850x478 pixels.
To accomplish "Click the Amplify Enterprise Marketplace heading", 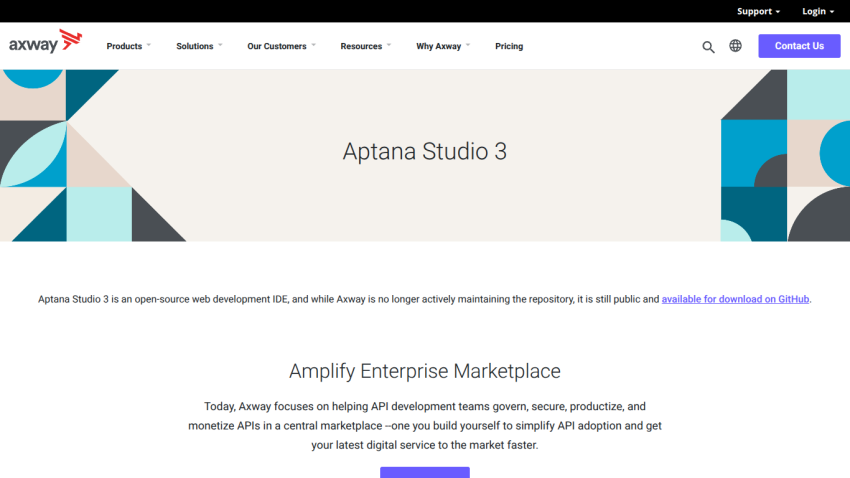I will click(424, 371).
